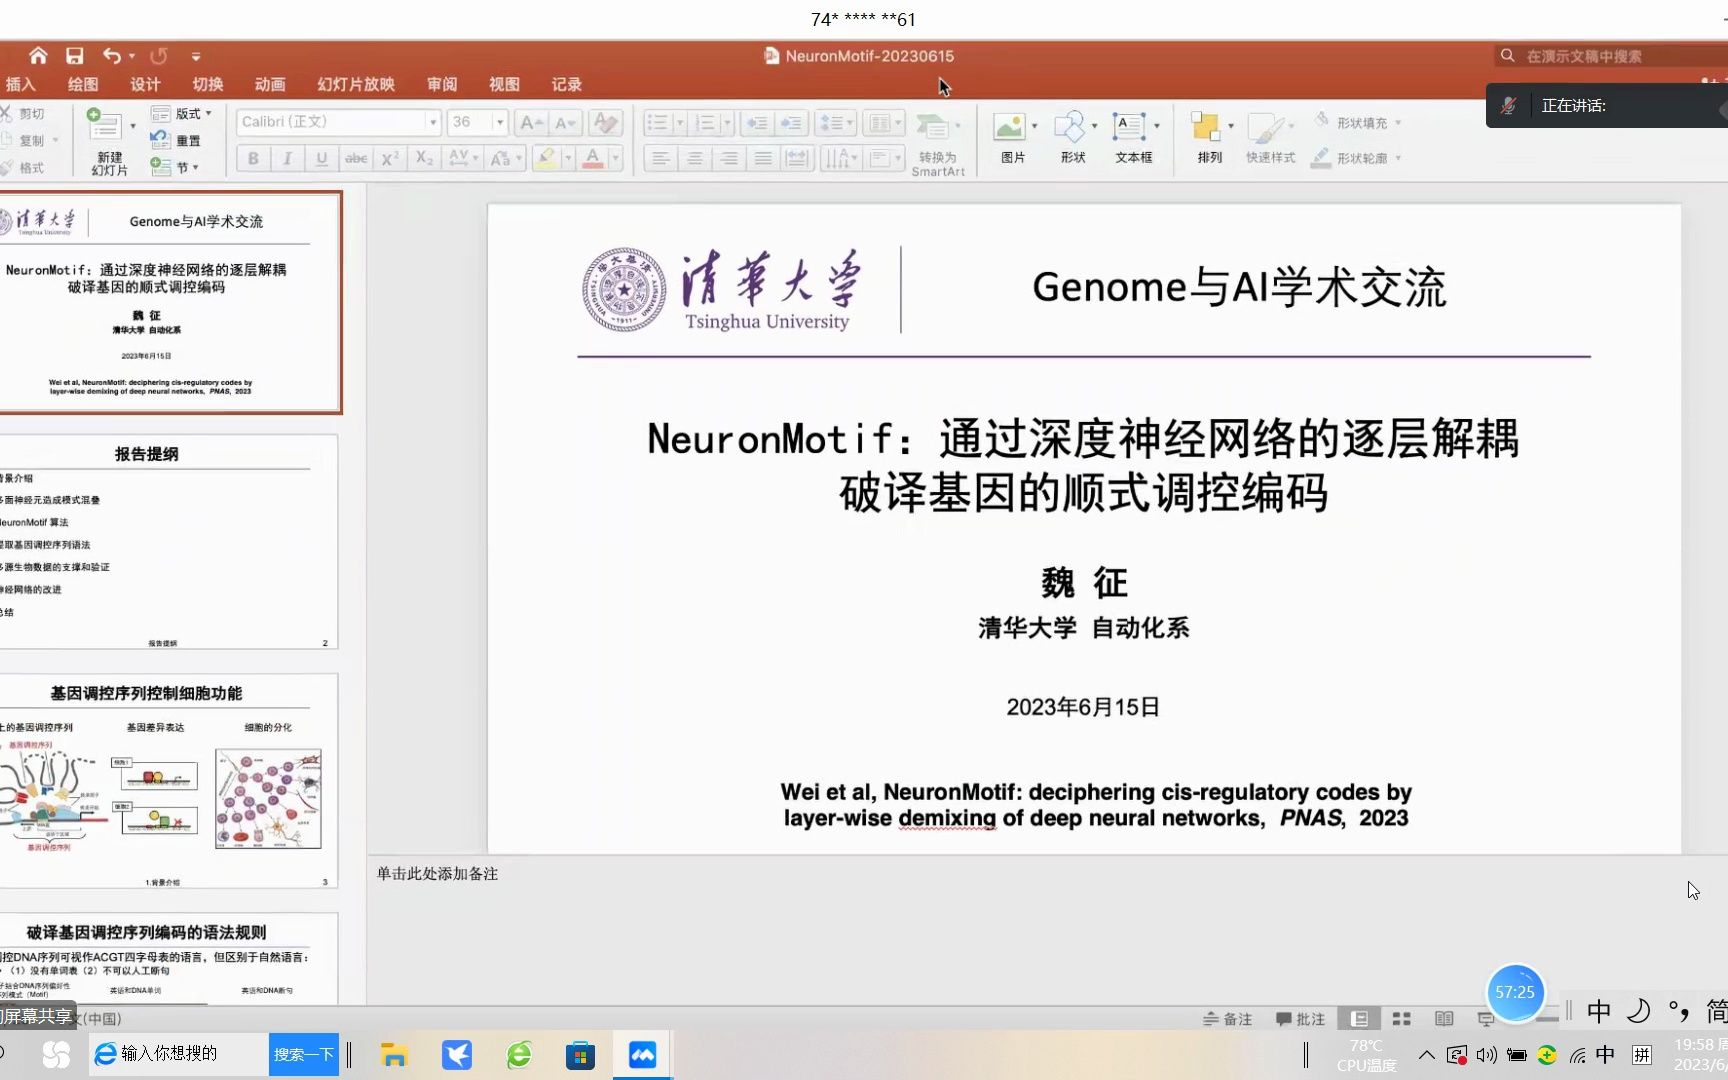The height and width of the screenshot is (1080, 1728).
Task: Click the 单击此处添加备注 notes area
Action: pos(437,874)
